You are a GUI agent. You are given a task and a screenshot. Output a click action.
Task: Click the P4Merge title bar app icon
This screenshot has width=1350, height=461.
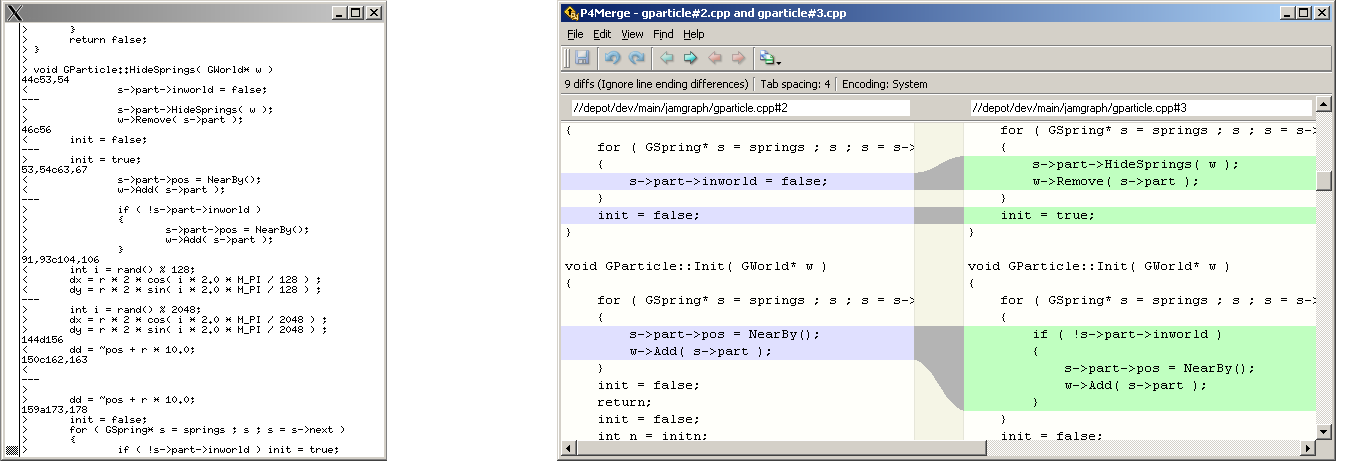[x=571, y=13]
